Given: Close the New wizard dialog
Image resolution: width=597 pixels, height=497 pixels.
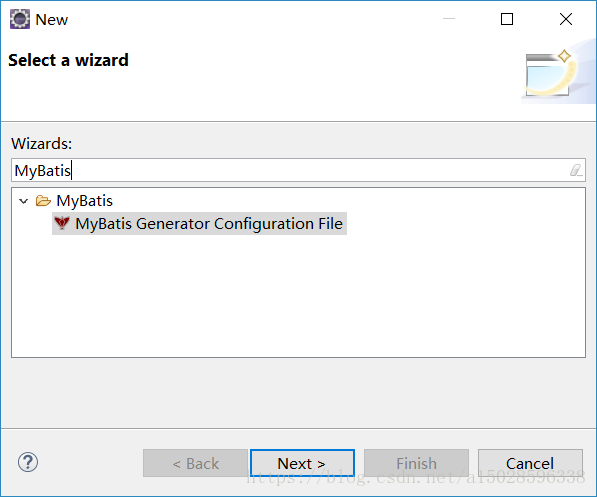Looking at the screenshot, I should (x=566, y=19).
